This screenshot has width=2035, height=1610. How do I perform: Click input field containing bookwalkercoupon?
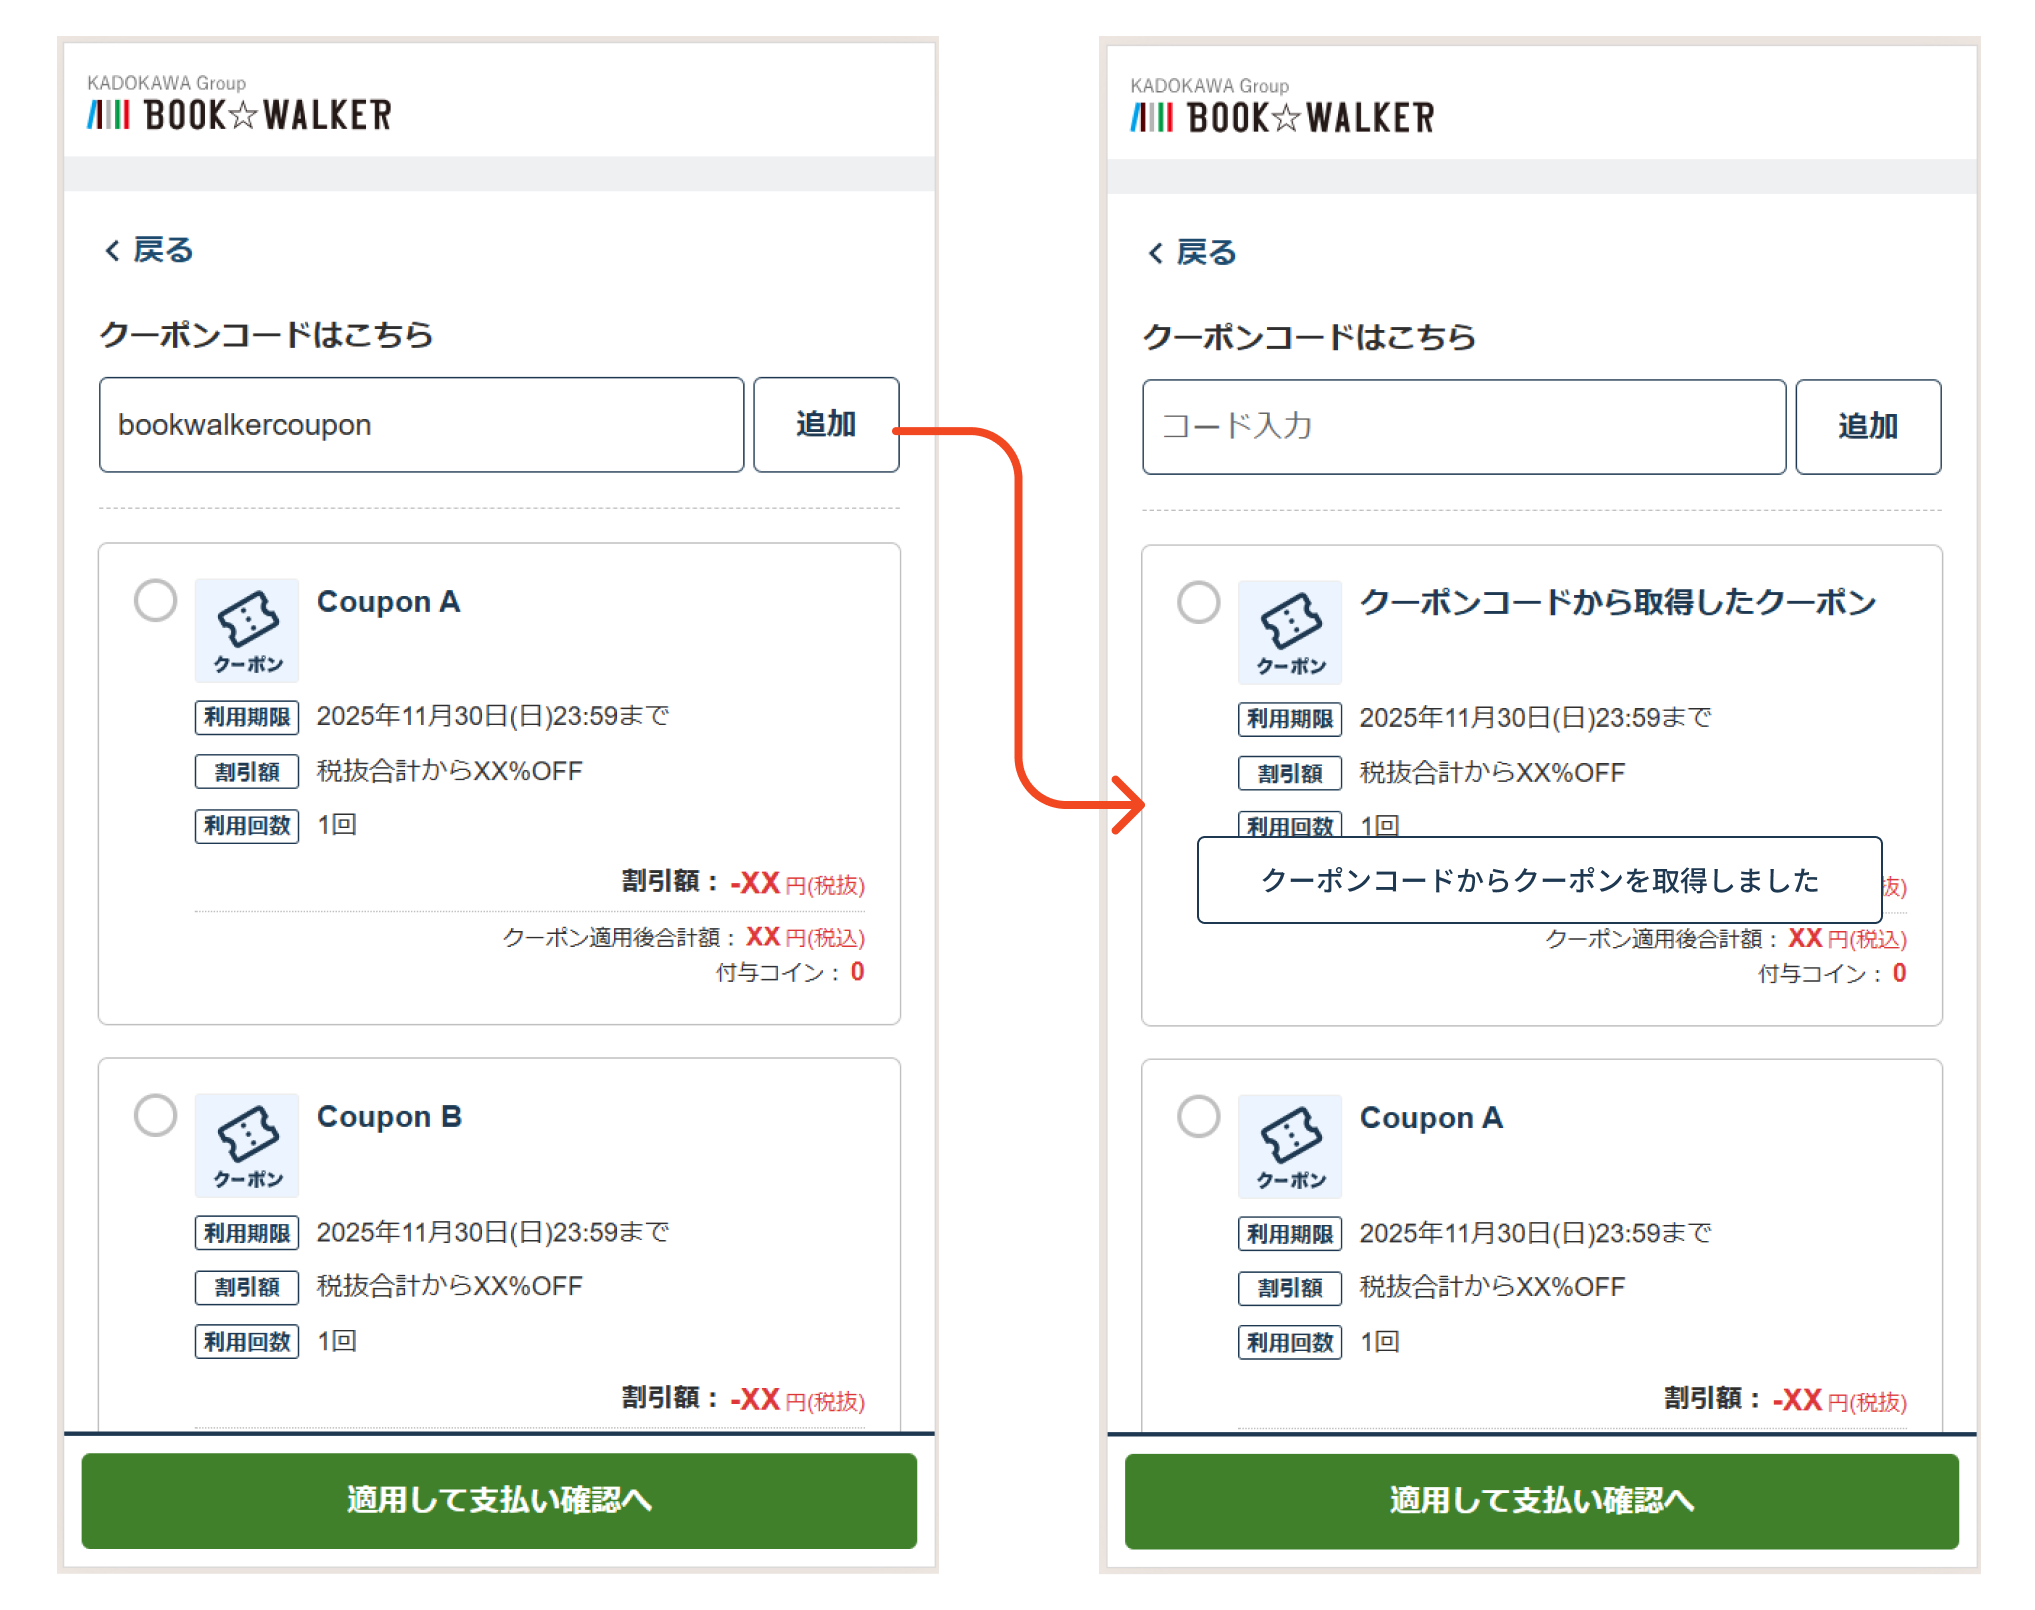click(x=421, y=425)
